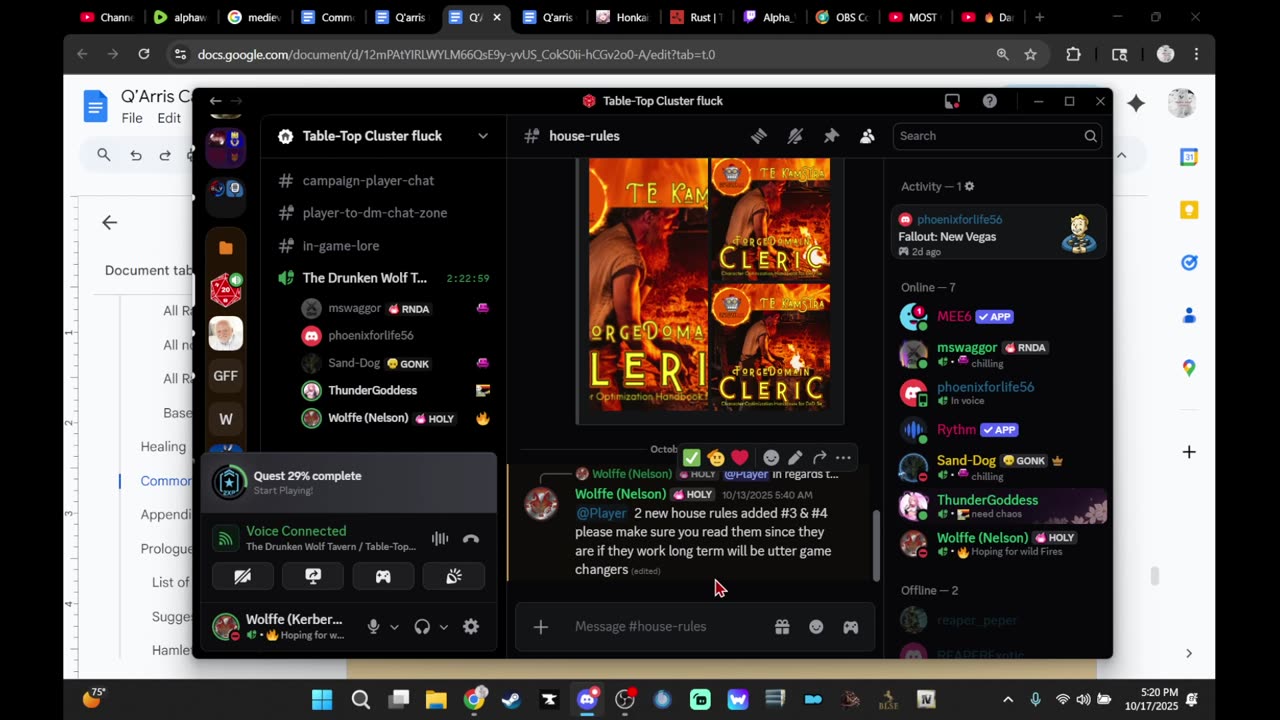Bookmark this page star icon in Chrome
The image size is (1280, 720).
1030,55
